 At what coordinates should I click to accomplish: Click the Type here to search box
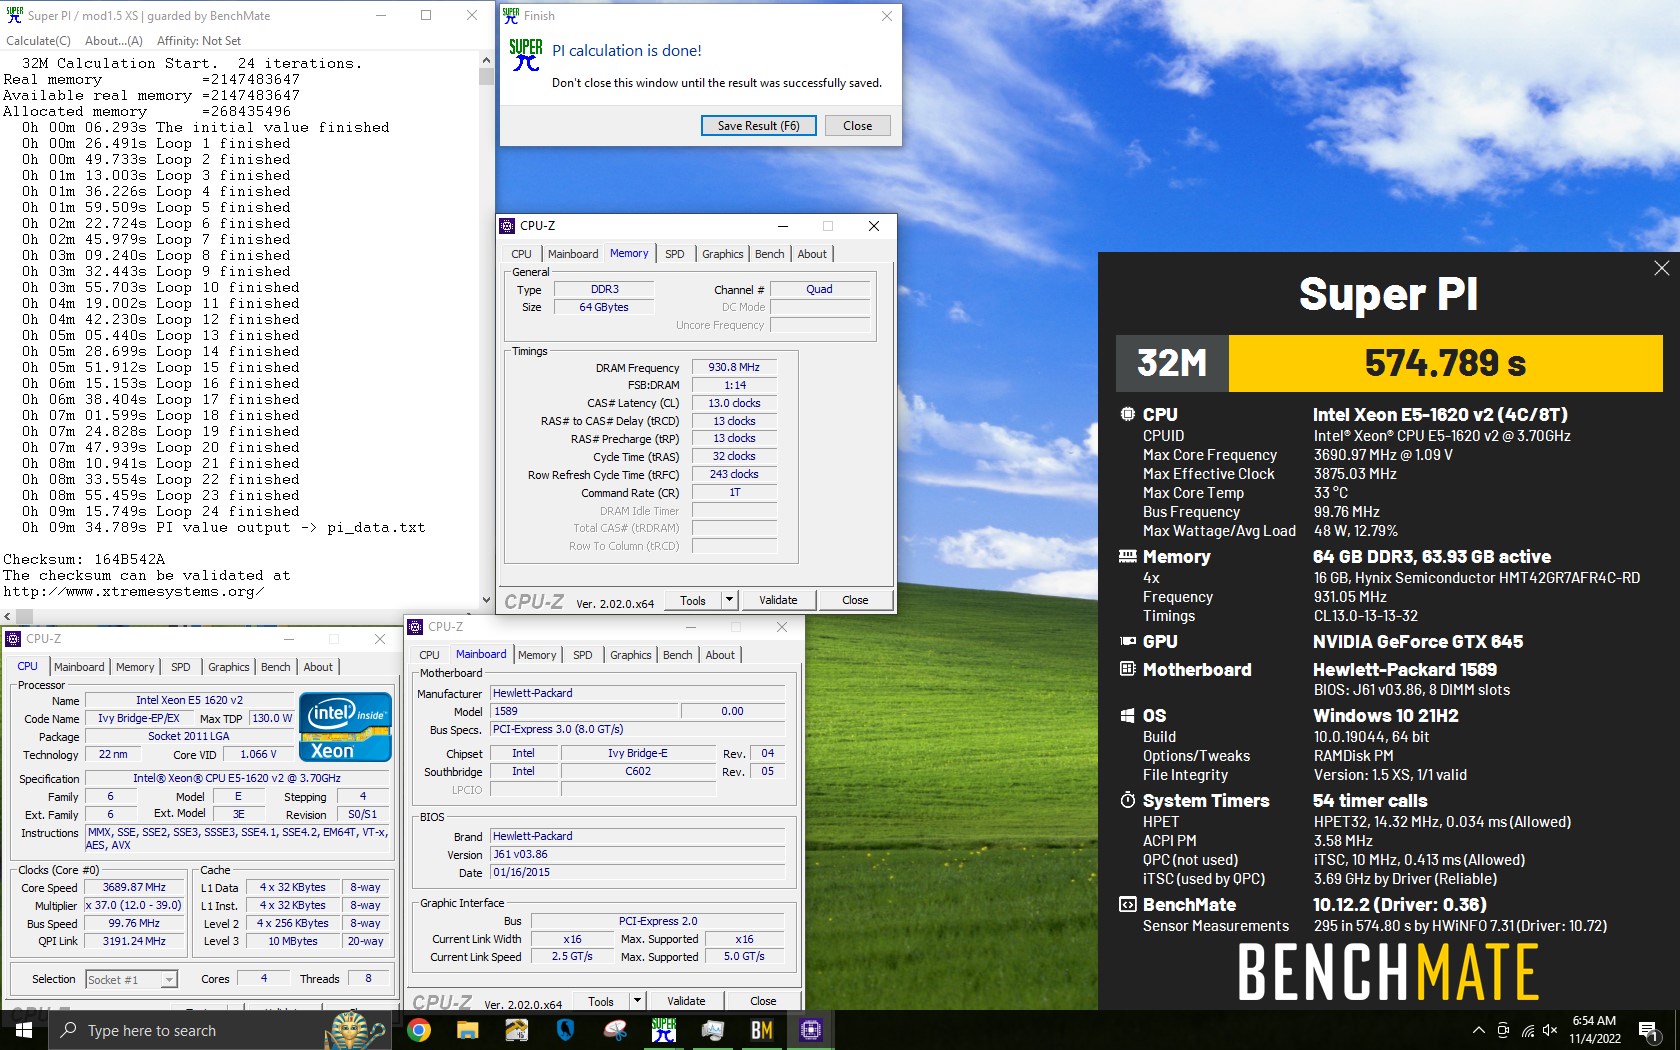219,1030
